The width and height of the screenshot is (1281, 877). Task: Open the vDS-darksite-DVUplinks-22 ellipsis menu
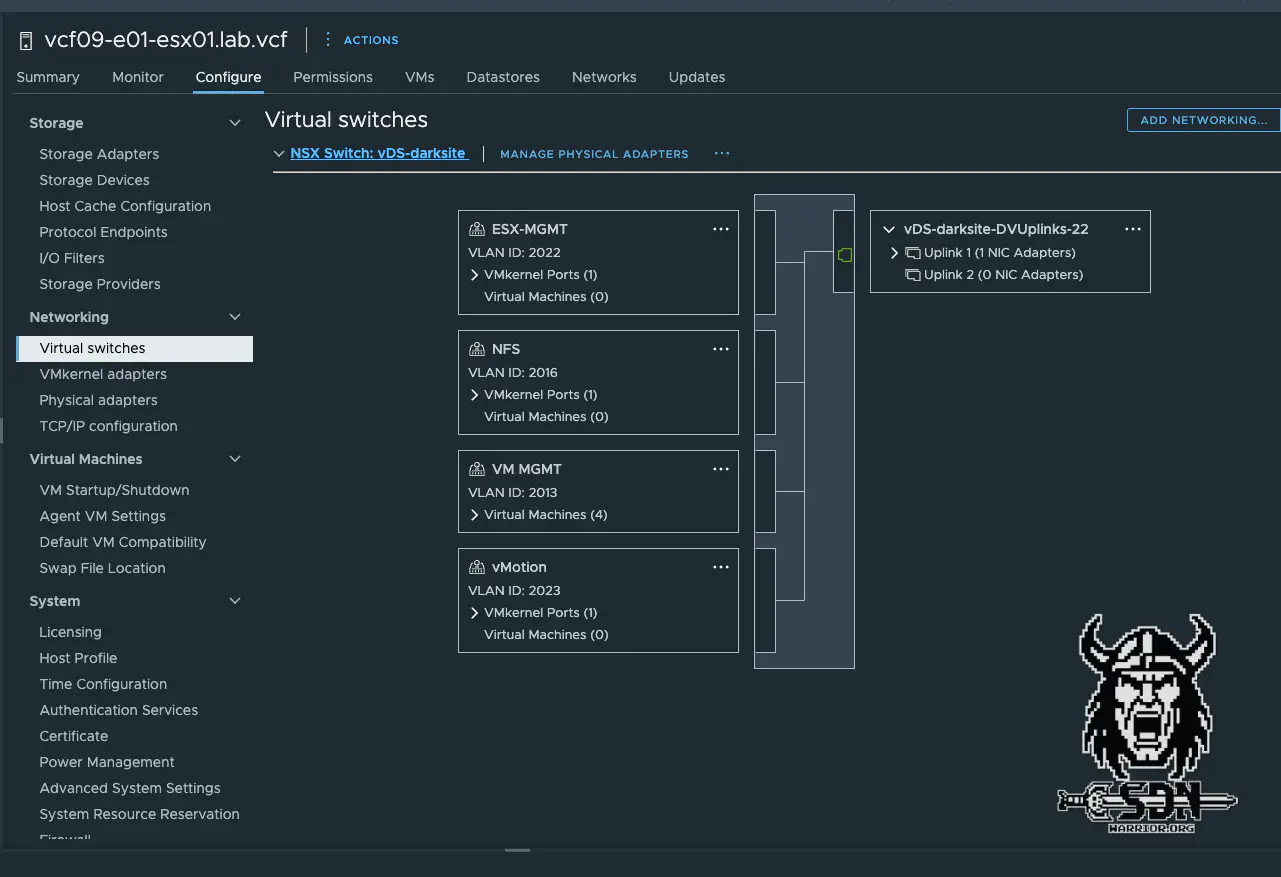pos(1132,229)
